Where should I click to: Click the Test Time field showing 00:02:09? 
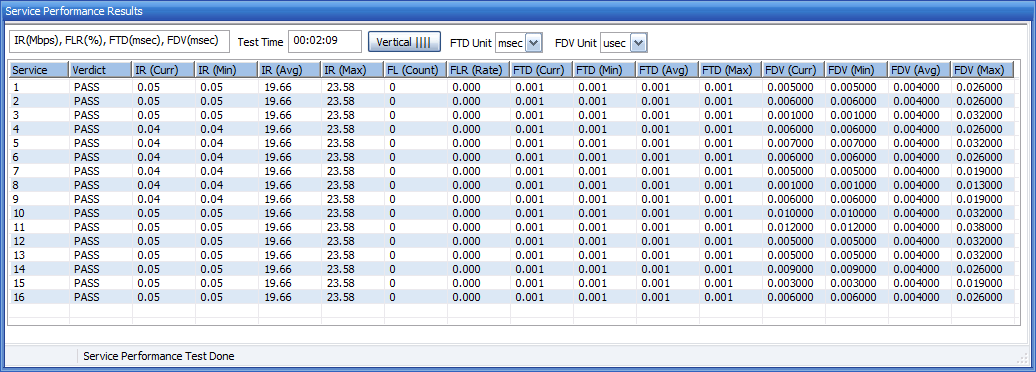point(325,41)
